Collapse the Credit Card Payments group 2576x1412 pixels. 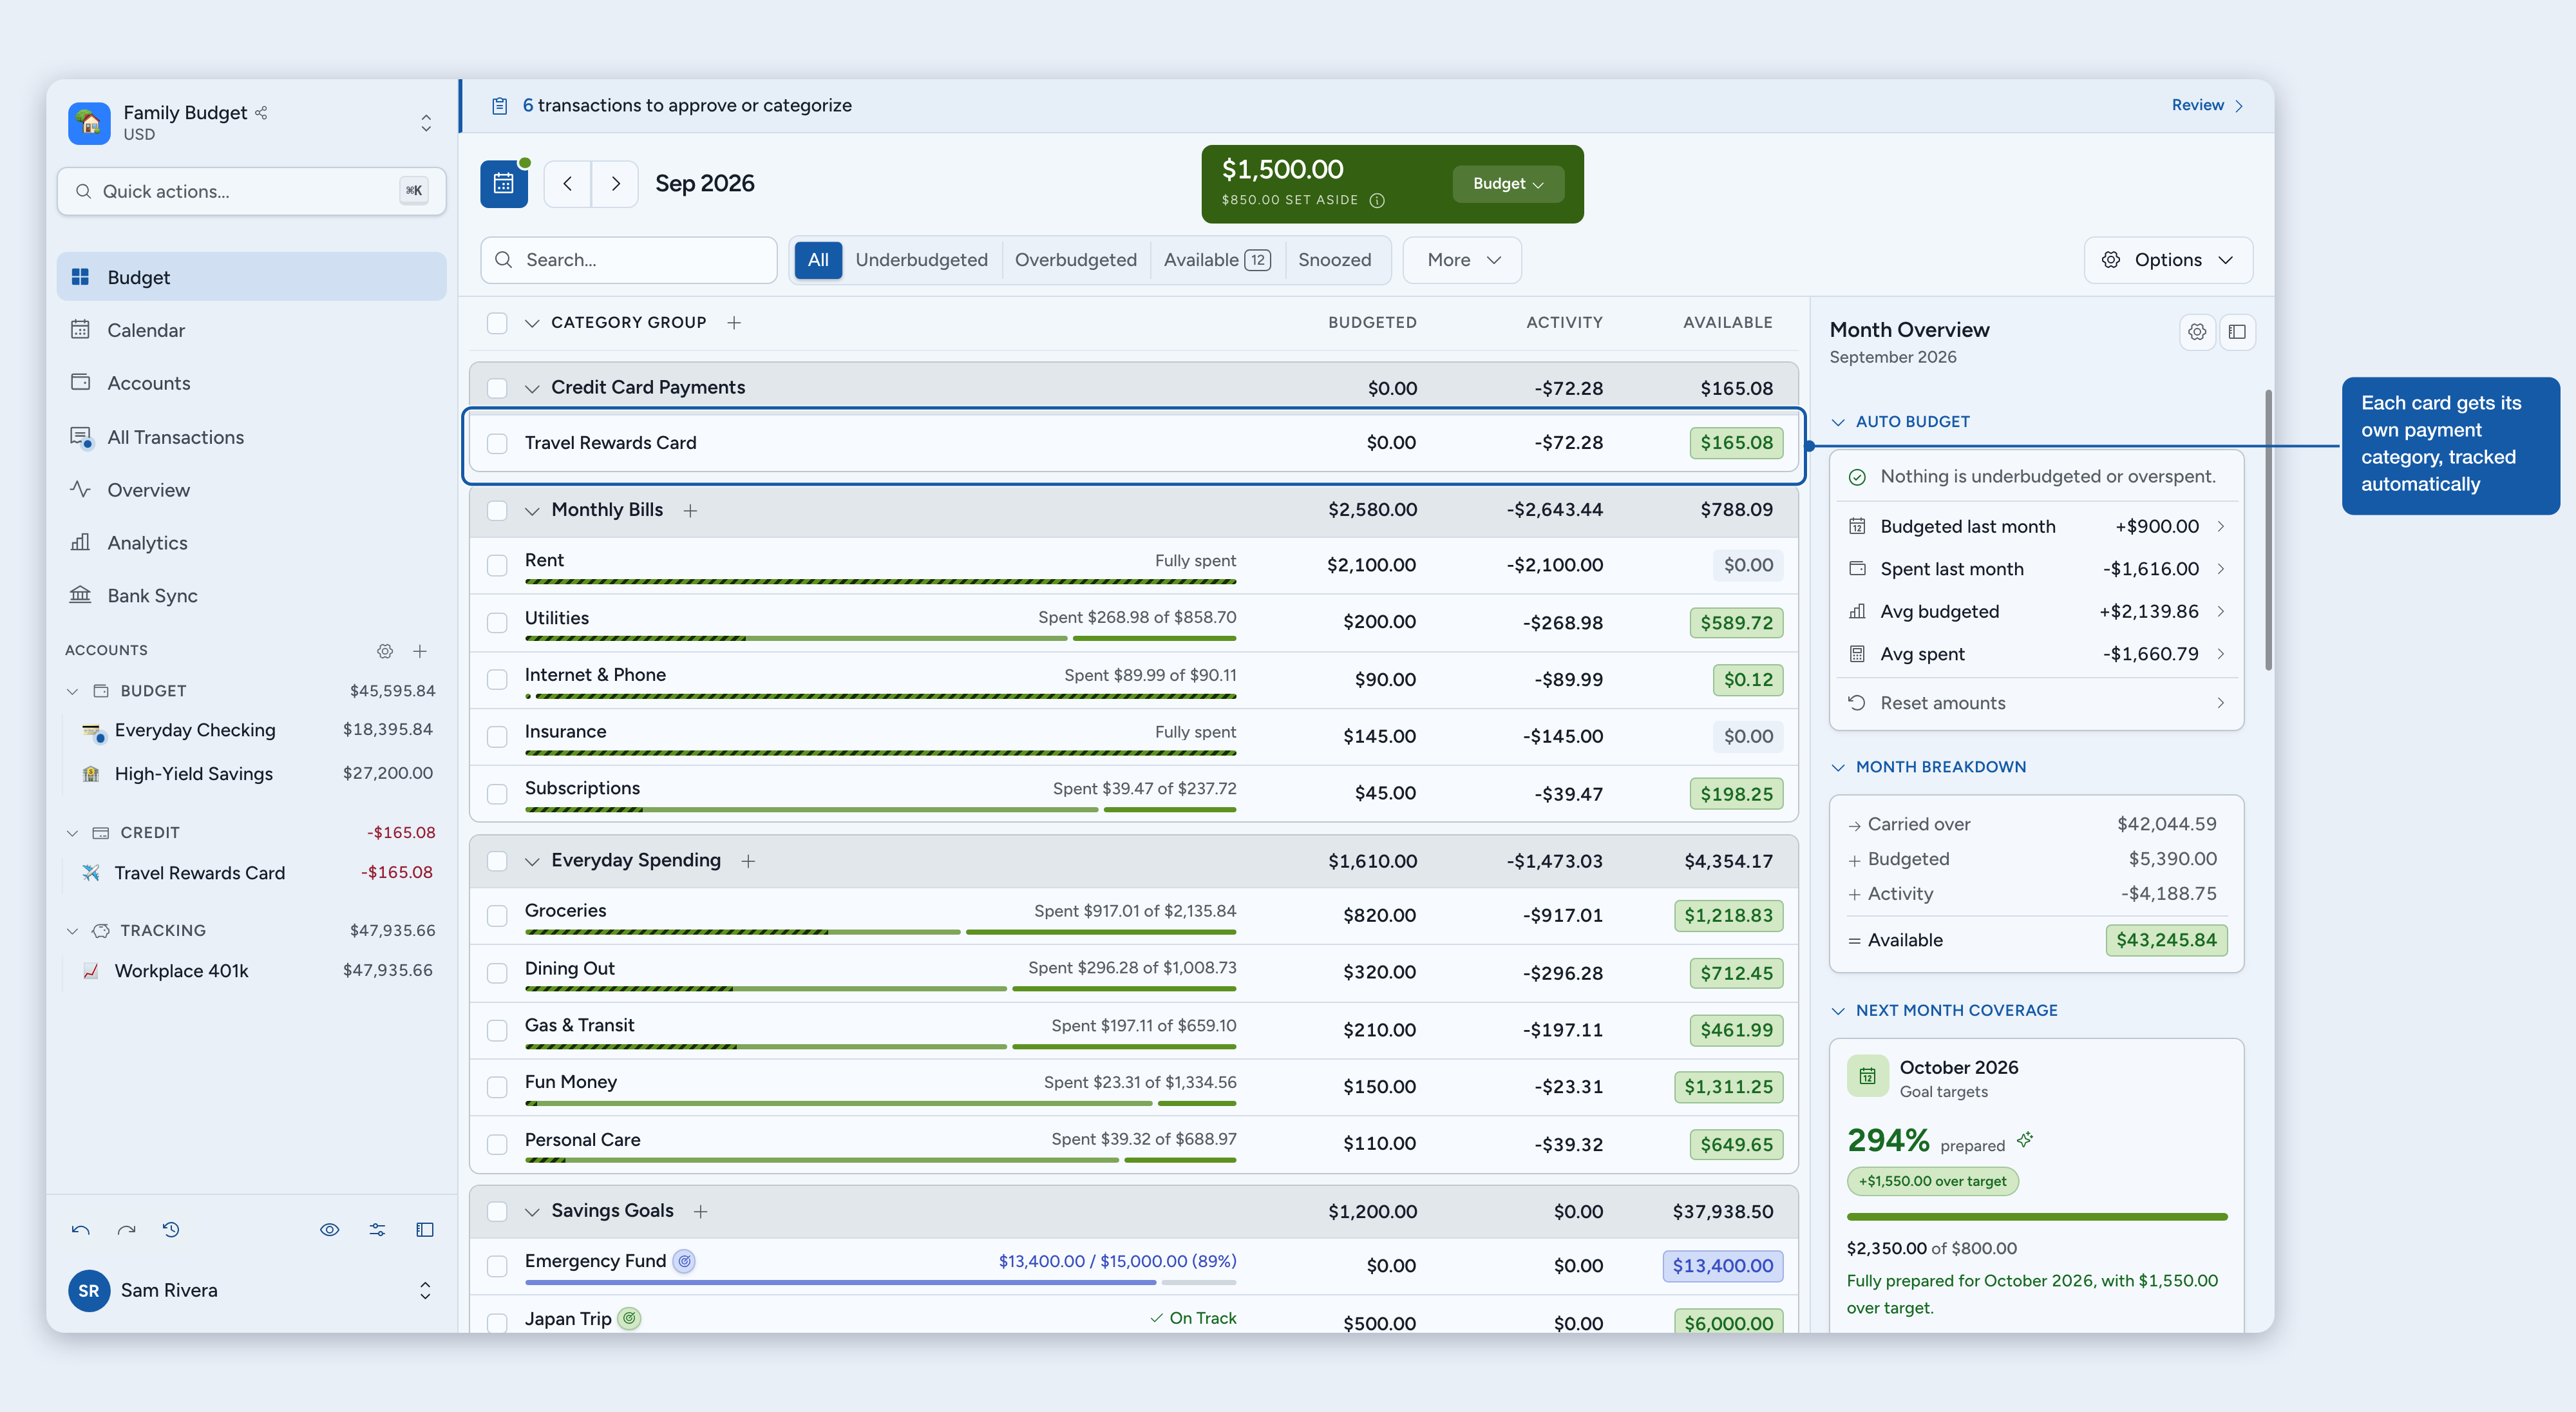click(532, 388)
